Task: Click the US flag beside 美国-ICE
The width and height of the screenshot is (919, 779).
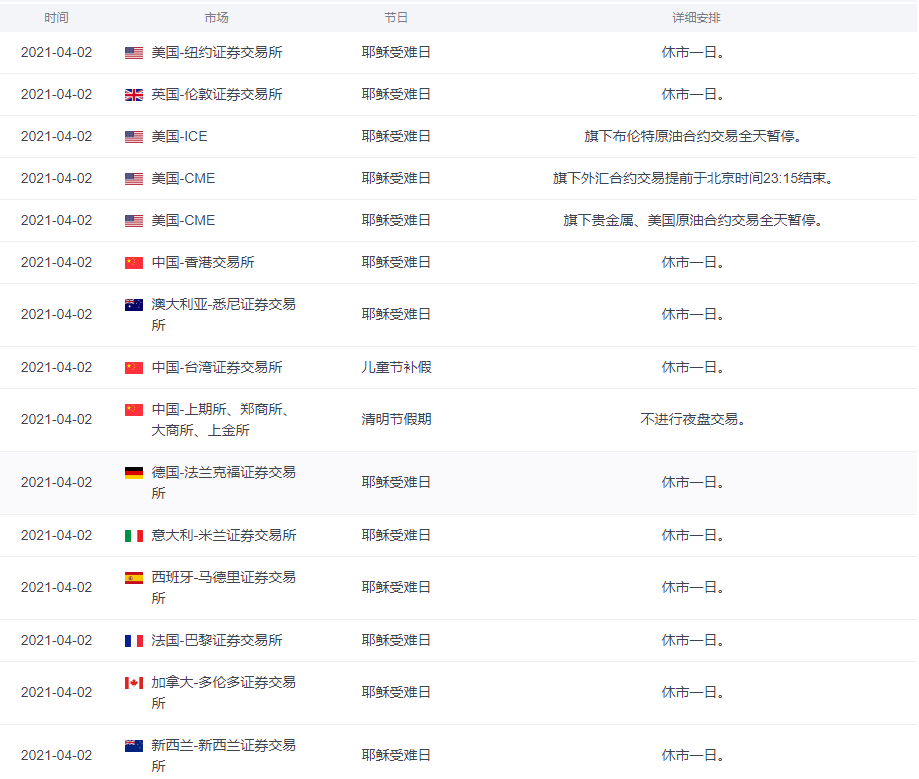Action: point(134,137)
